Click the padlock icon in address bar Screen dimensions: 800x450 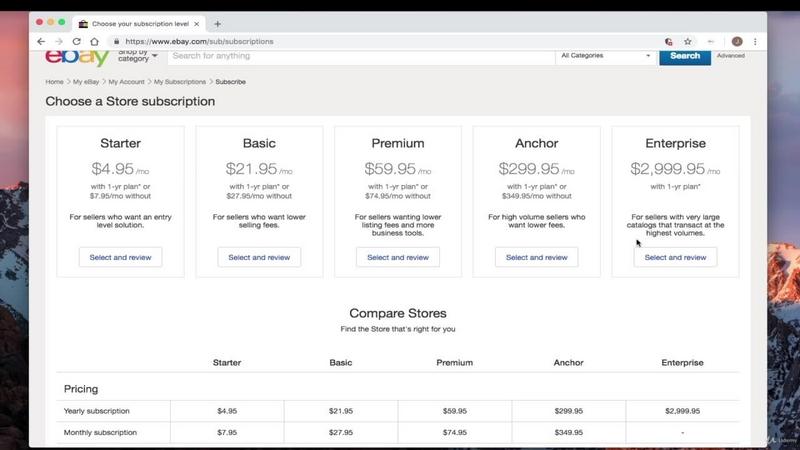[116, 41]
